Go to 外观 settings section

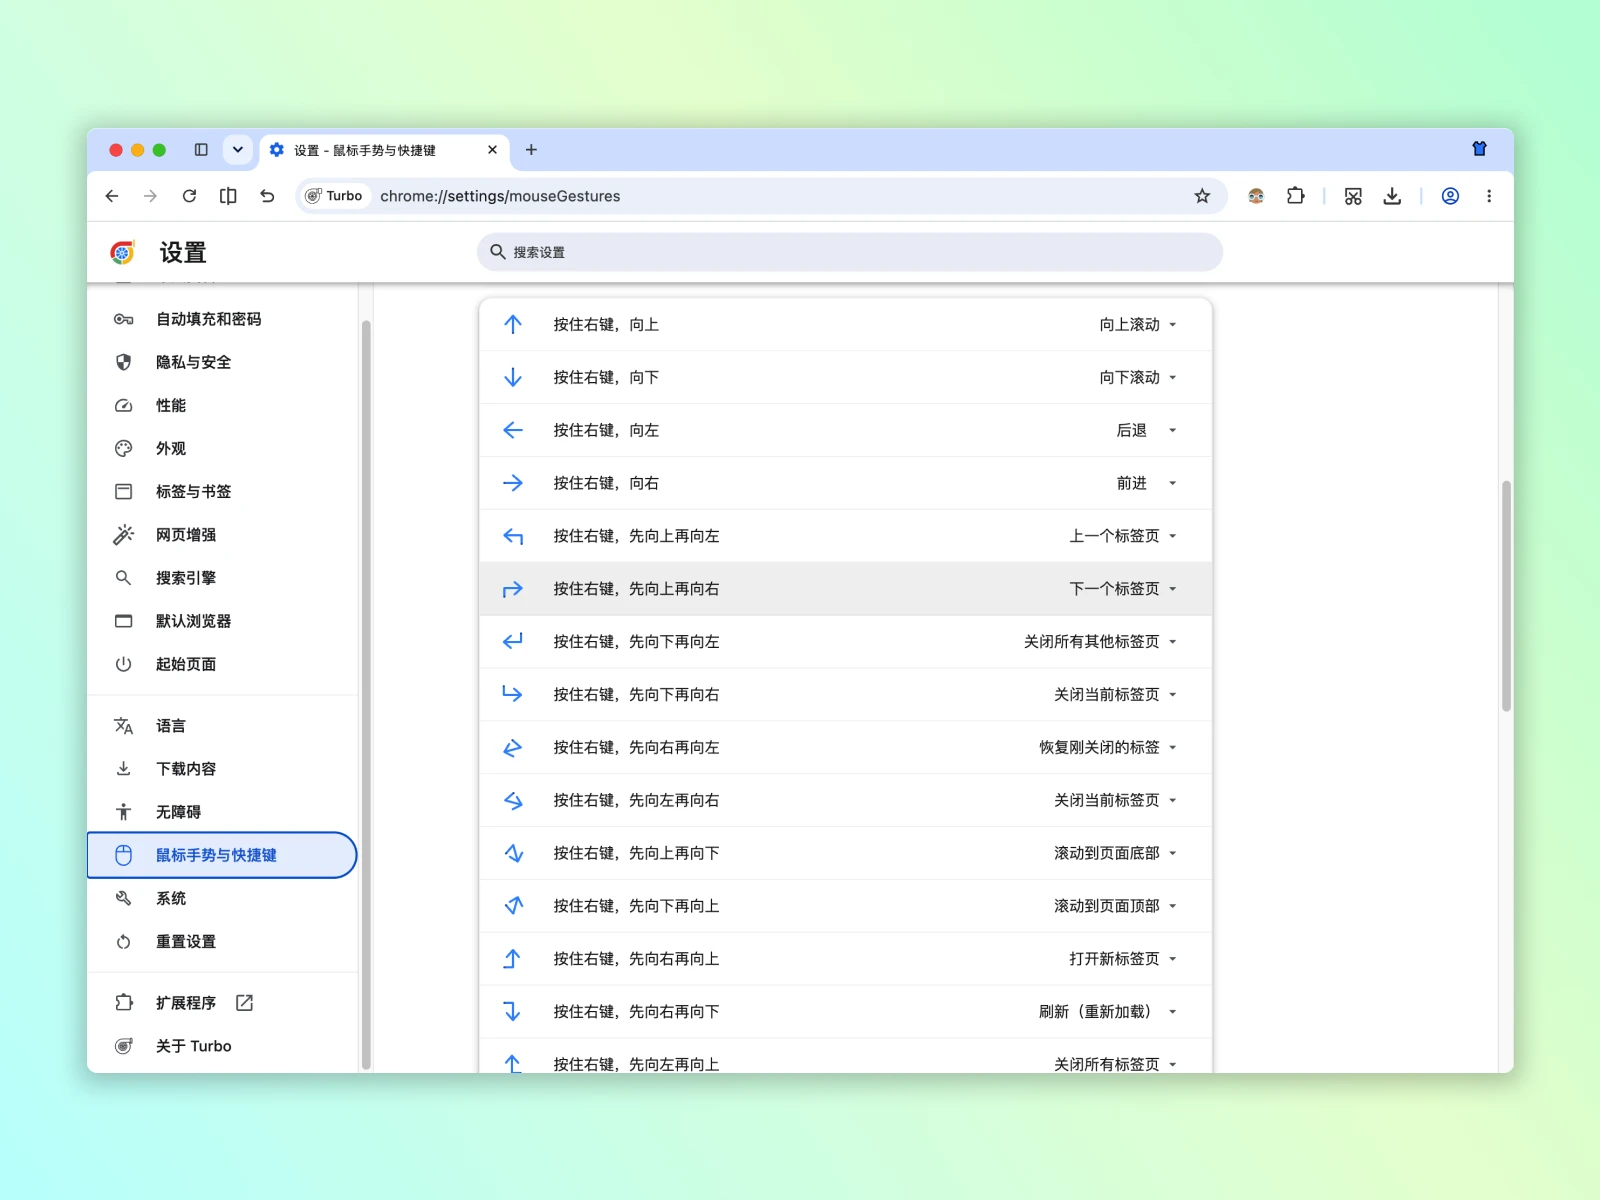[222, 448]
